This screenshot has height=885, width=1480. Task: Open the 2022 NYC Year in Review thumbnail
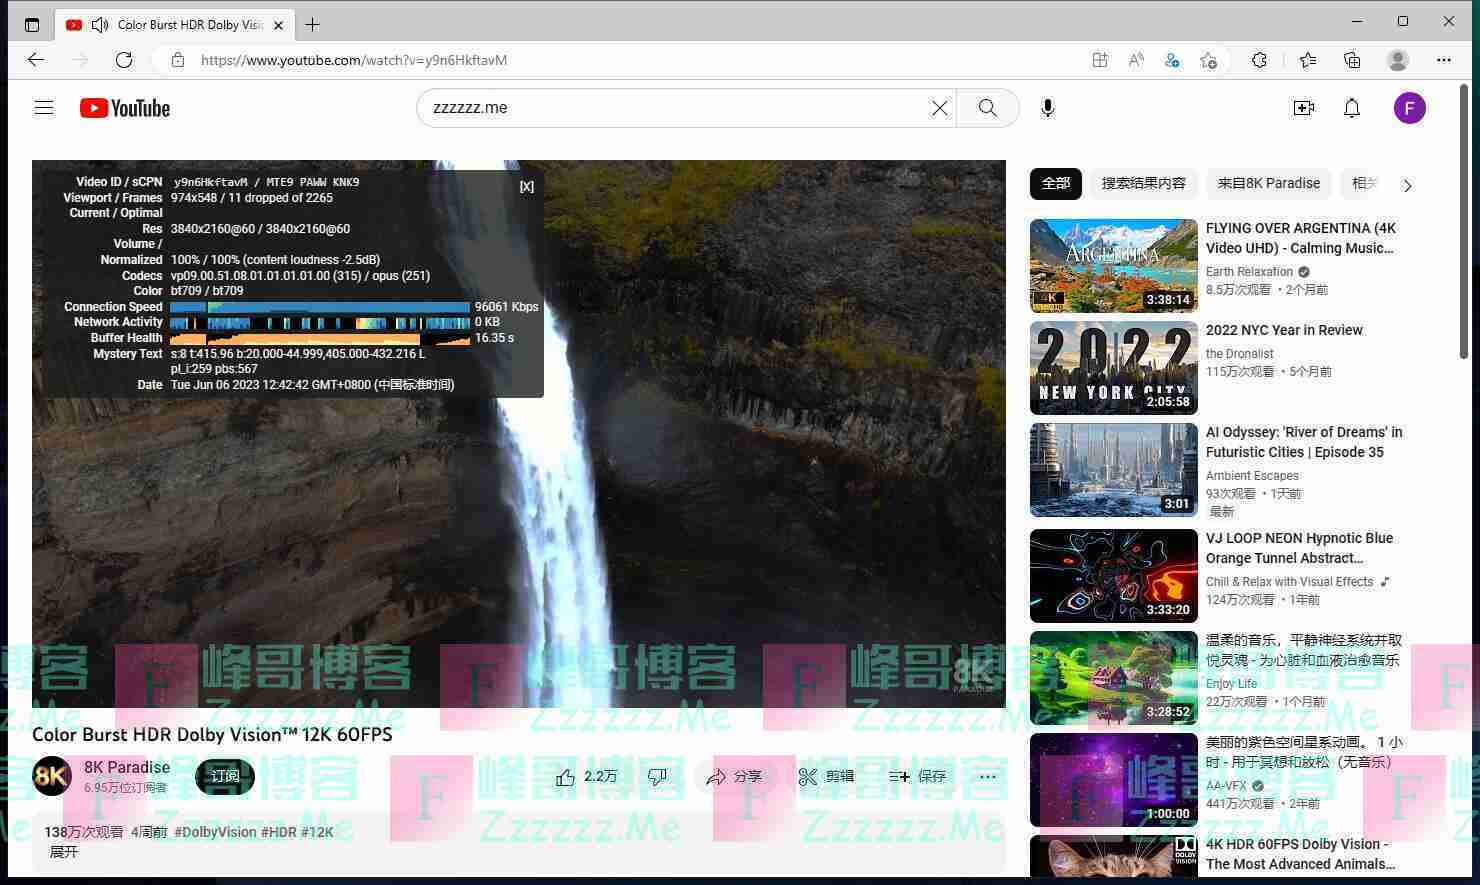(x=1113, y=368)
